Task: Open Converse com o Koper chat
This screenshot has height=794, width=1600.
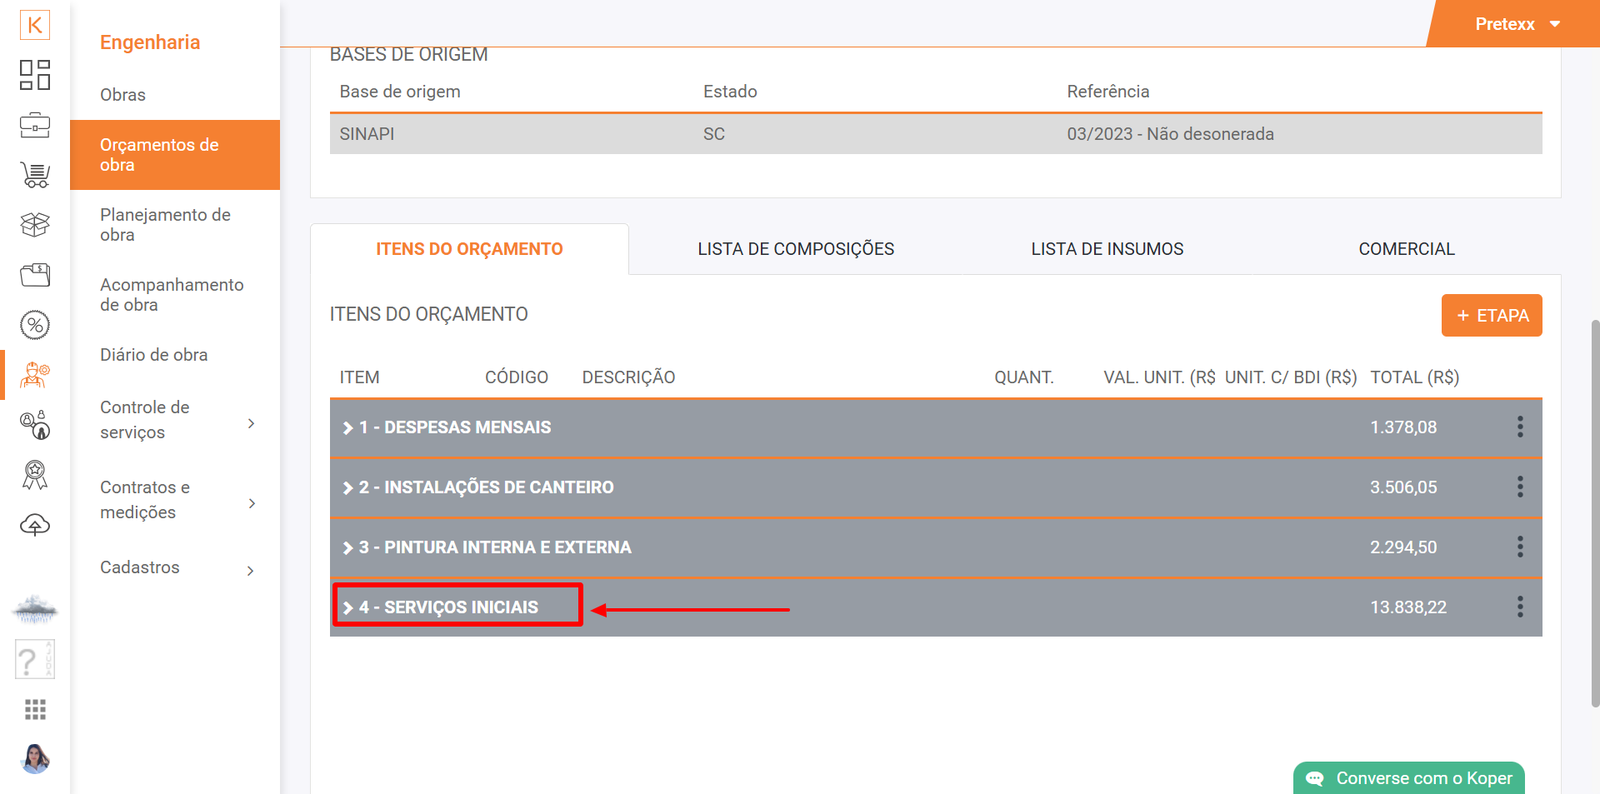Action: 1409,778
